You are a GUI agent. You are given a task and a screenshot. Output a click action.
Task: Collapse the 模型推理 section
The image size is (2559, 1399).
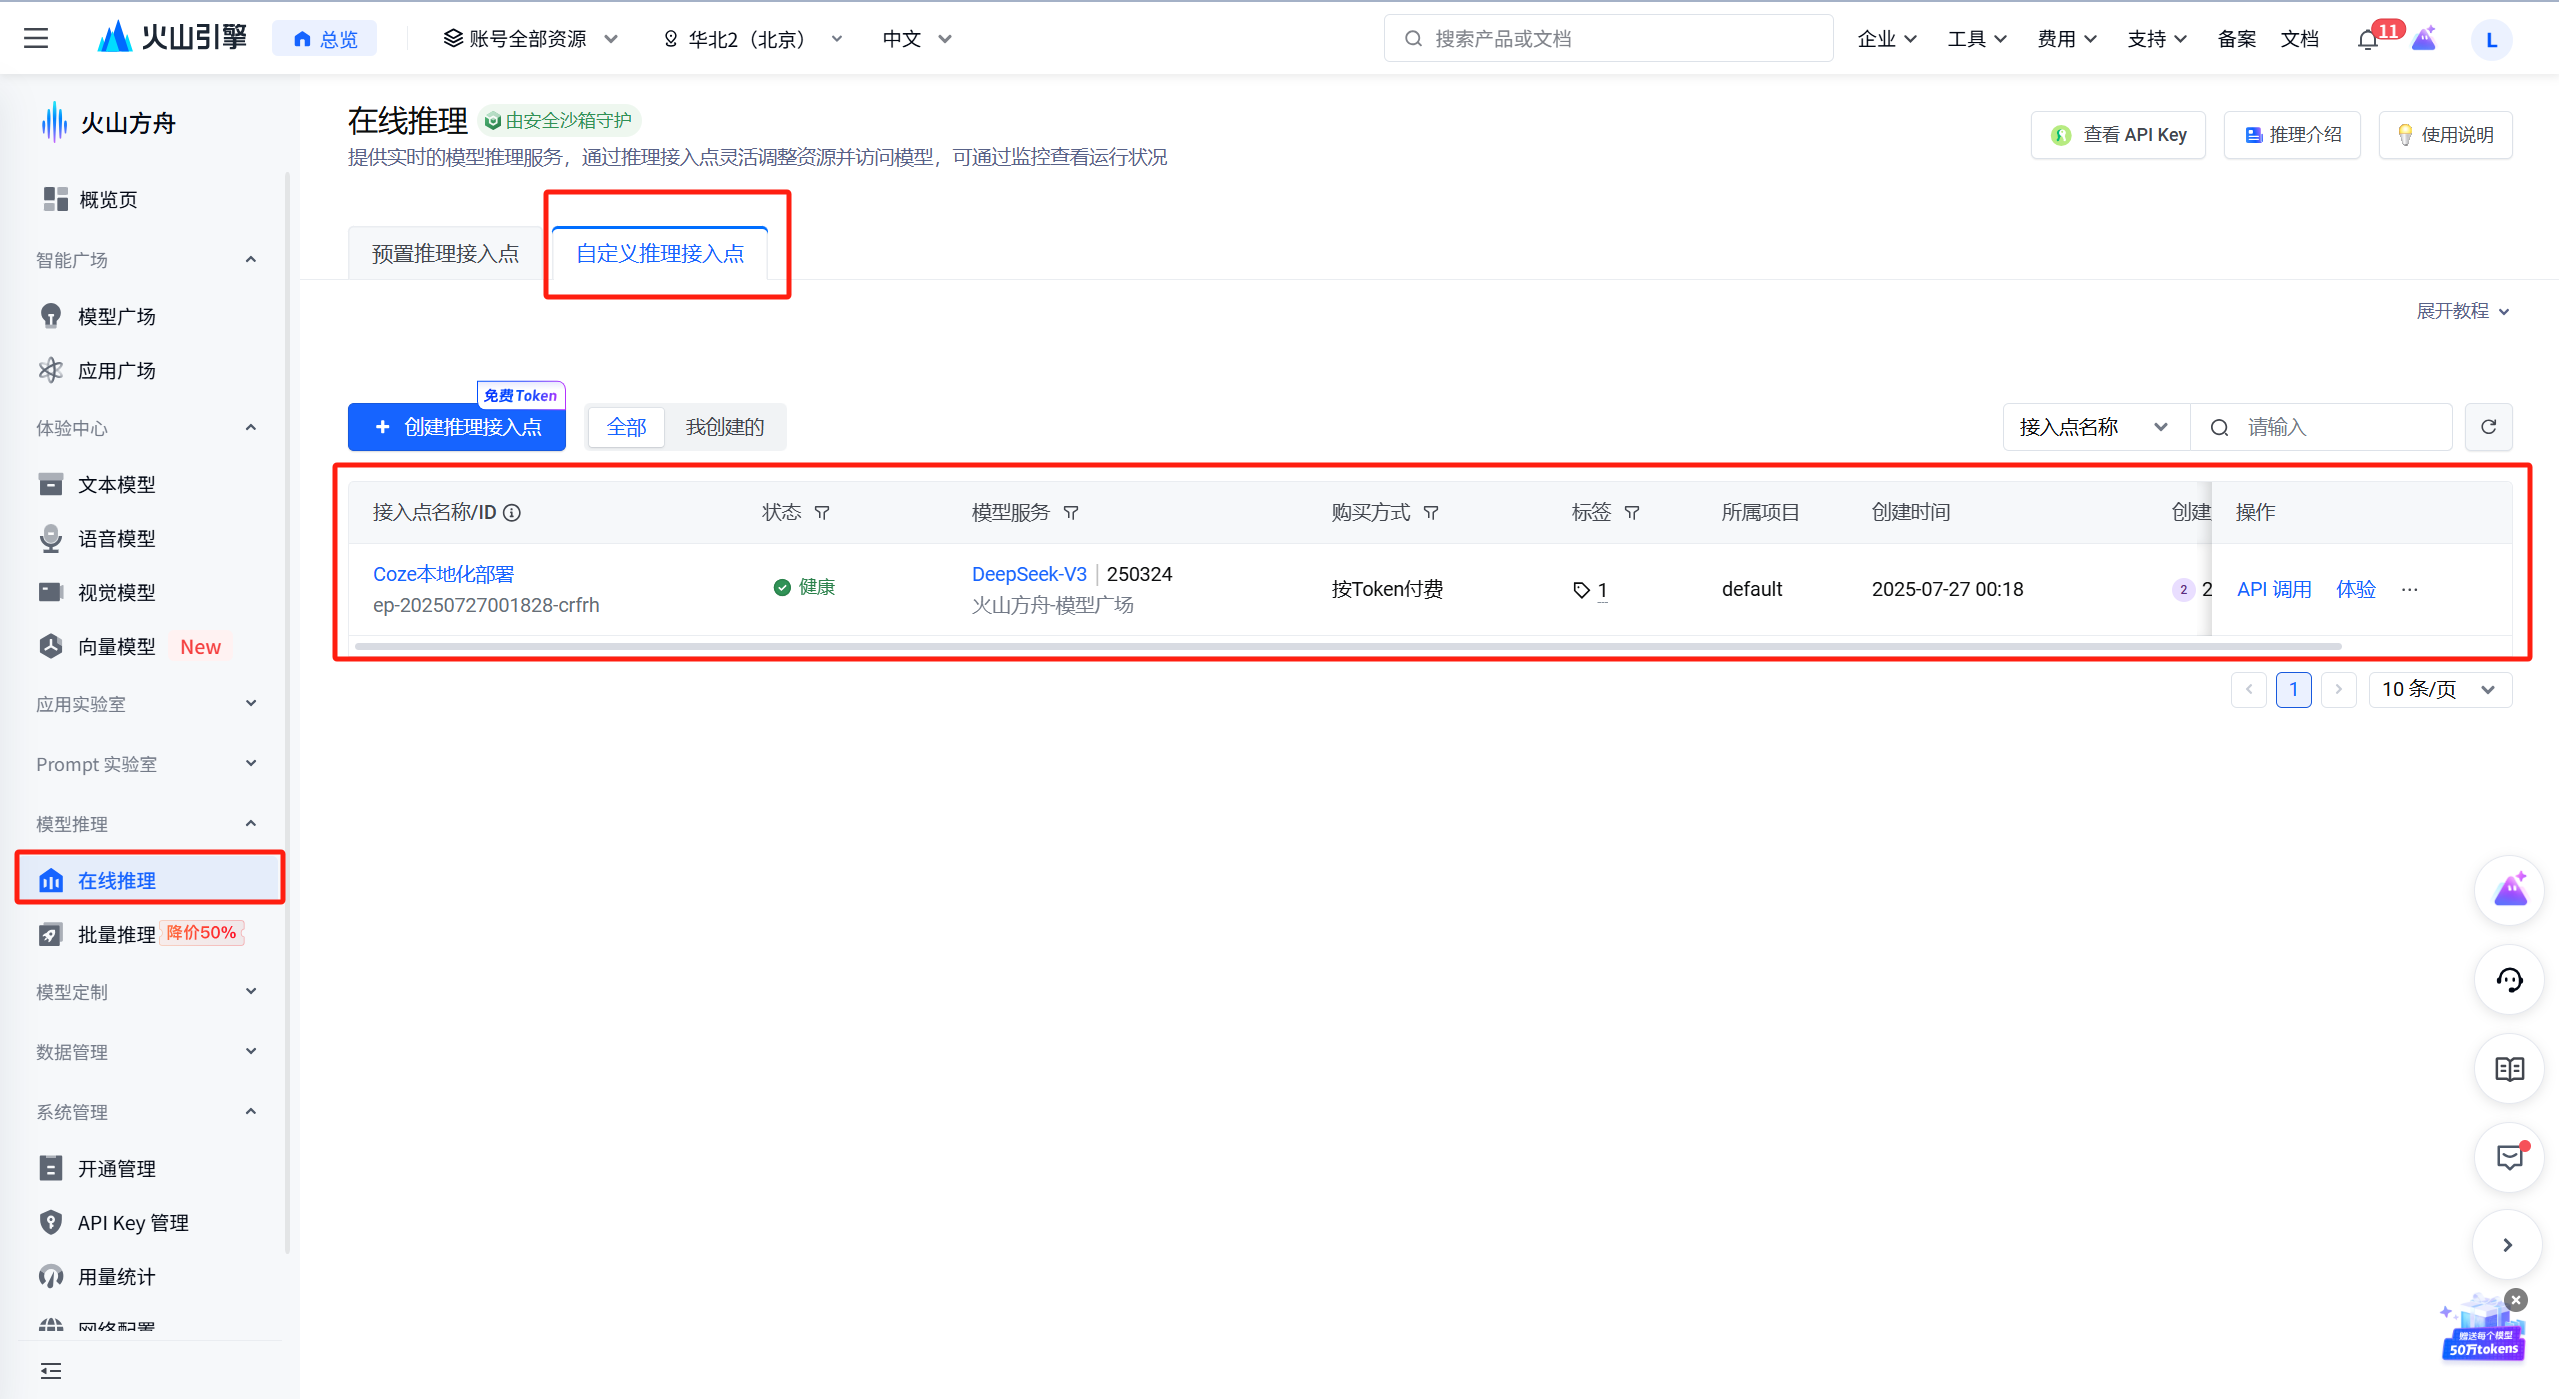[251, 824]
